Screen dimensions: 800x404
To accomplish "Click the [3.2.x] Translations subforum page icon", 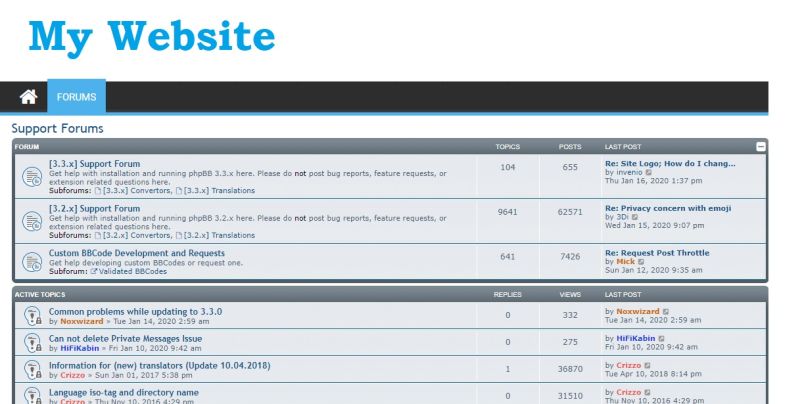I will coord(179,236).
